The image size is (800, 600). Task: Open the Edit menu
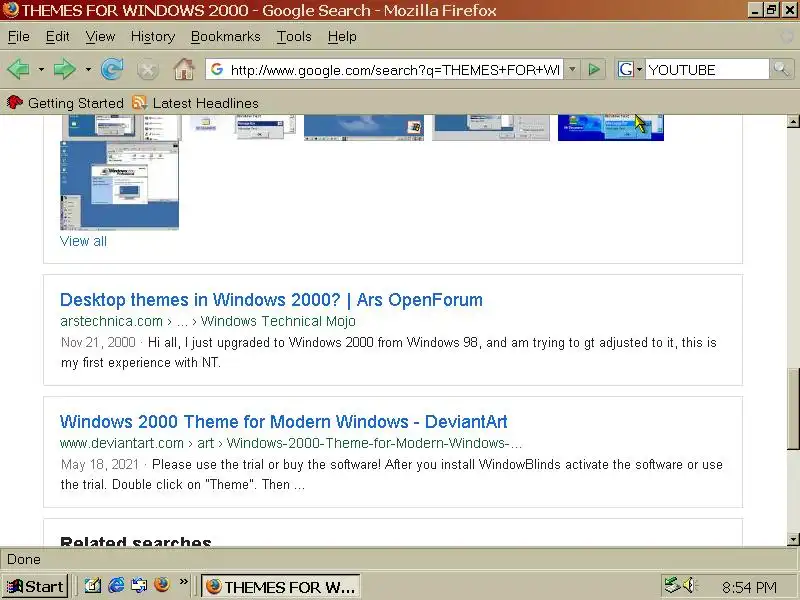(57, 37)
